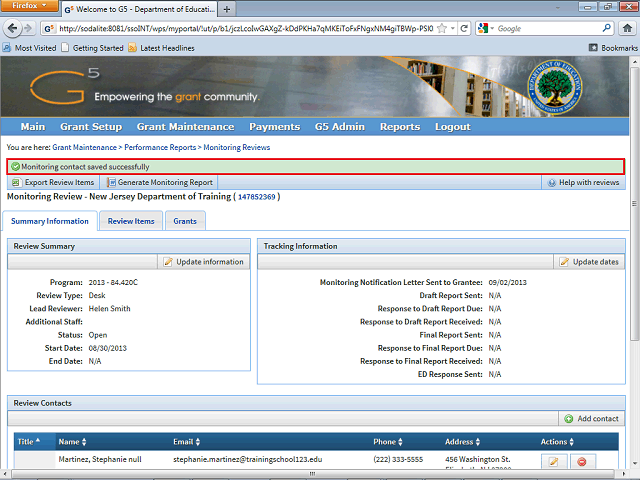Click the vertical page scrollbar thumb

click(x=634, y=204)
